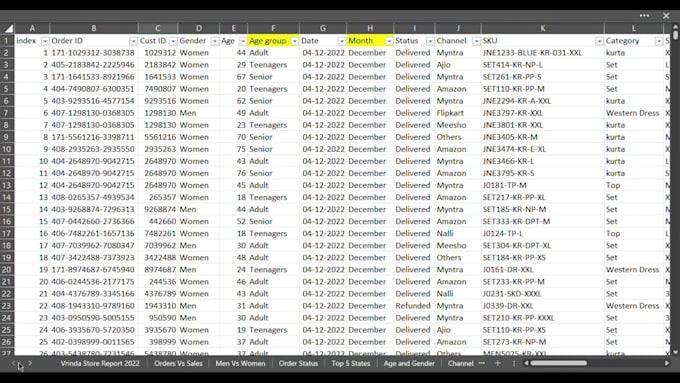The width and height of the screenshot is (680, 383).
Task: Click the vertical scrollbar down arrow
Action: [675, 353]
